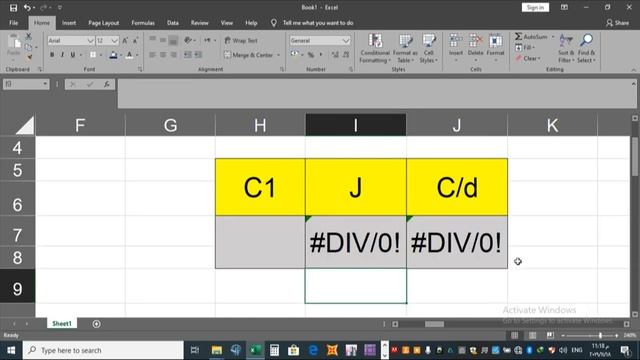Click the Increase Decimal icon
The image size is (640, 360).
335,55
